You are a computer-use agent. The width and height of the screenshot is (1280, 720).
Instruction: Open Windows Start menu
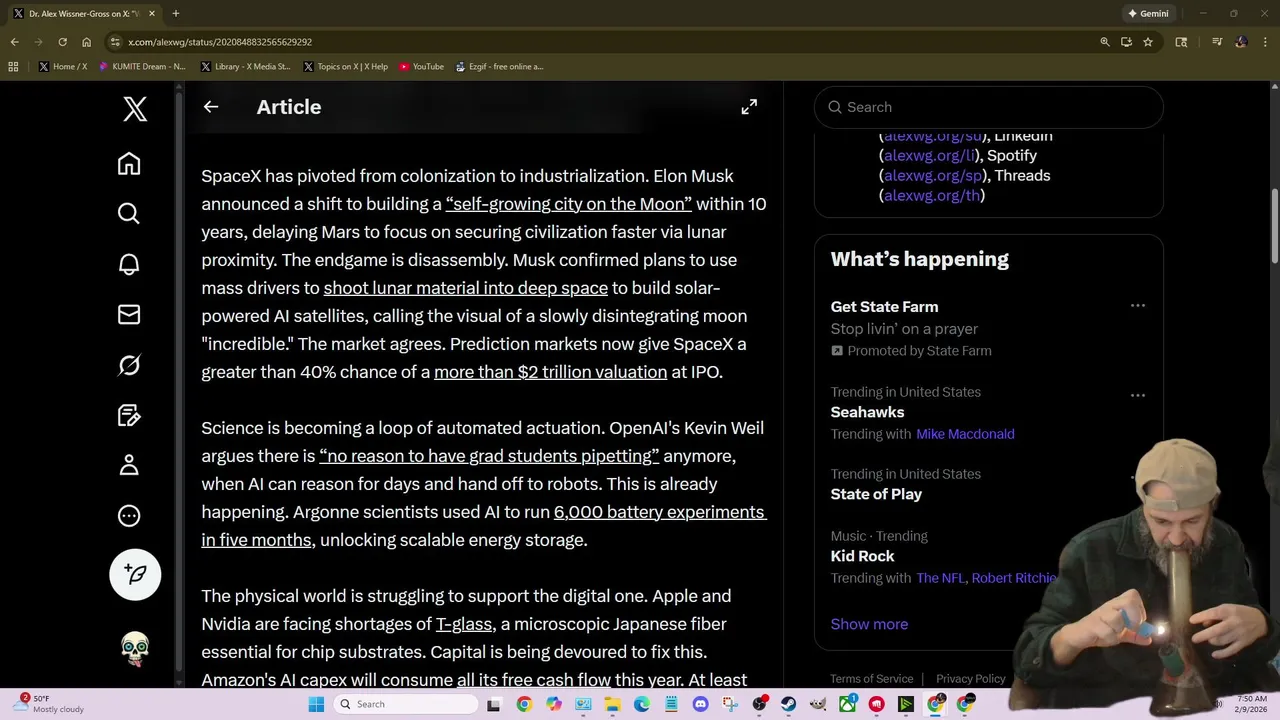(316, 704)
